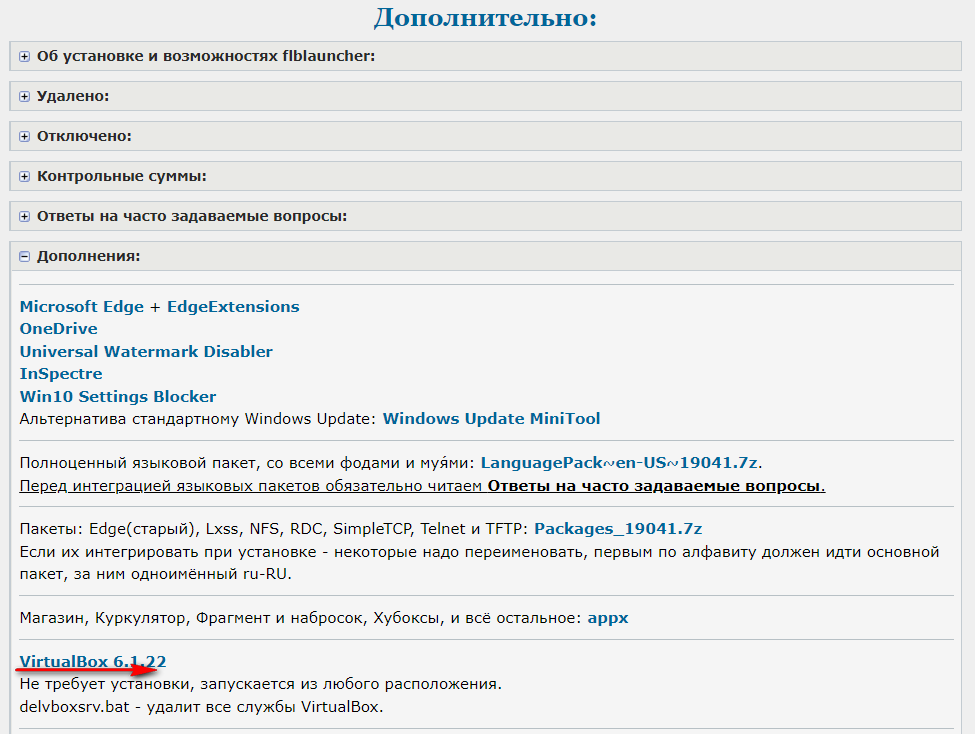This screenshot has height=734, width=975.
Task: Expand the flblauncher installation section plus icon
Action: point(25,57)
